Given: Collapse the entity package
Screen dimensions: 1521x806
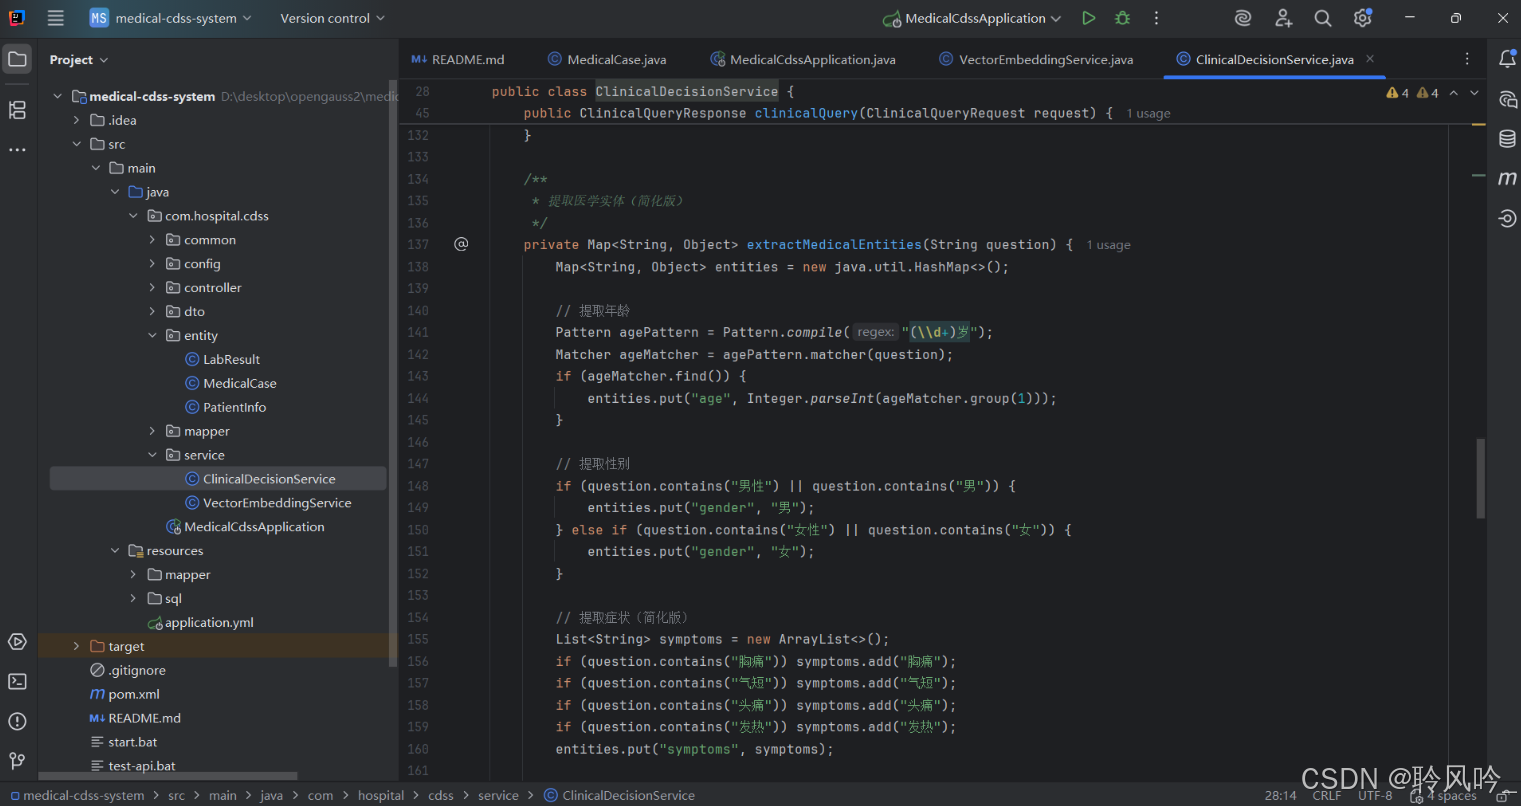Looking at the screenshot, I should [152, 336].
